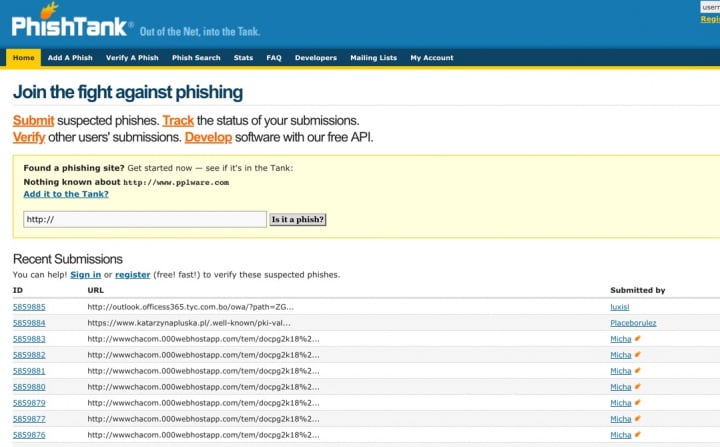
Task: Open submission ID 5859884
Action: (x=29, y=323)
